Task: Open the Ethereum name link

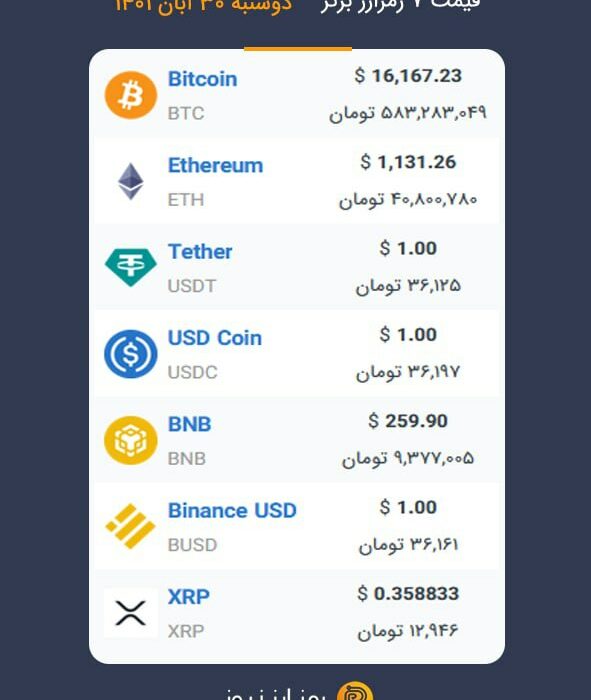Action: coord(216,166)
